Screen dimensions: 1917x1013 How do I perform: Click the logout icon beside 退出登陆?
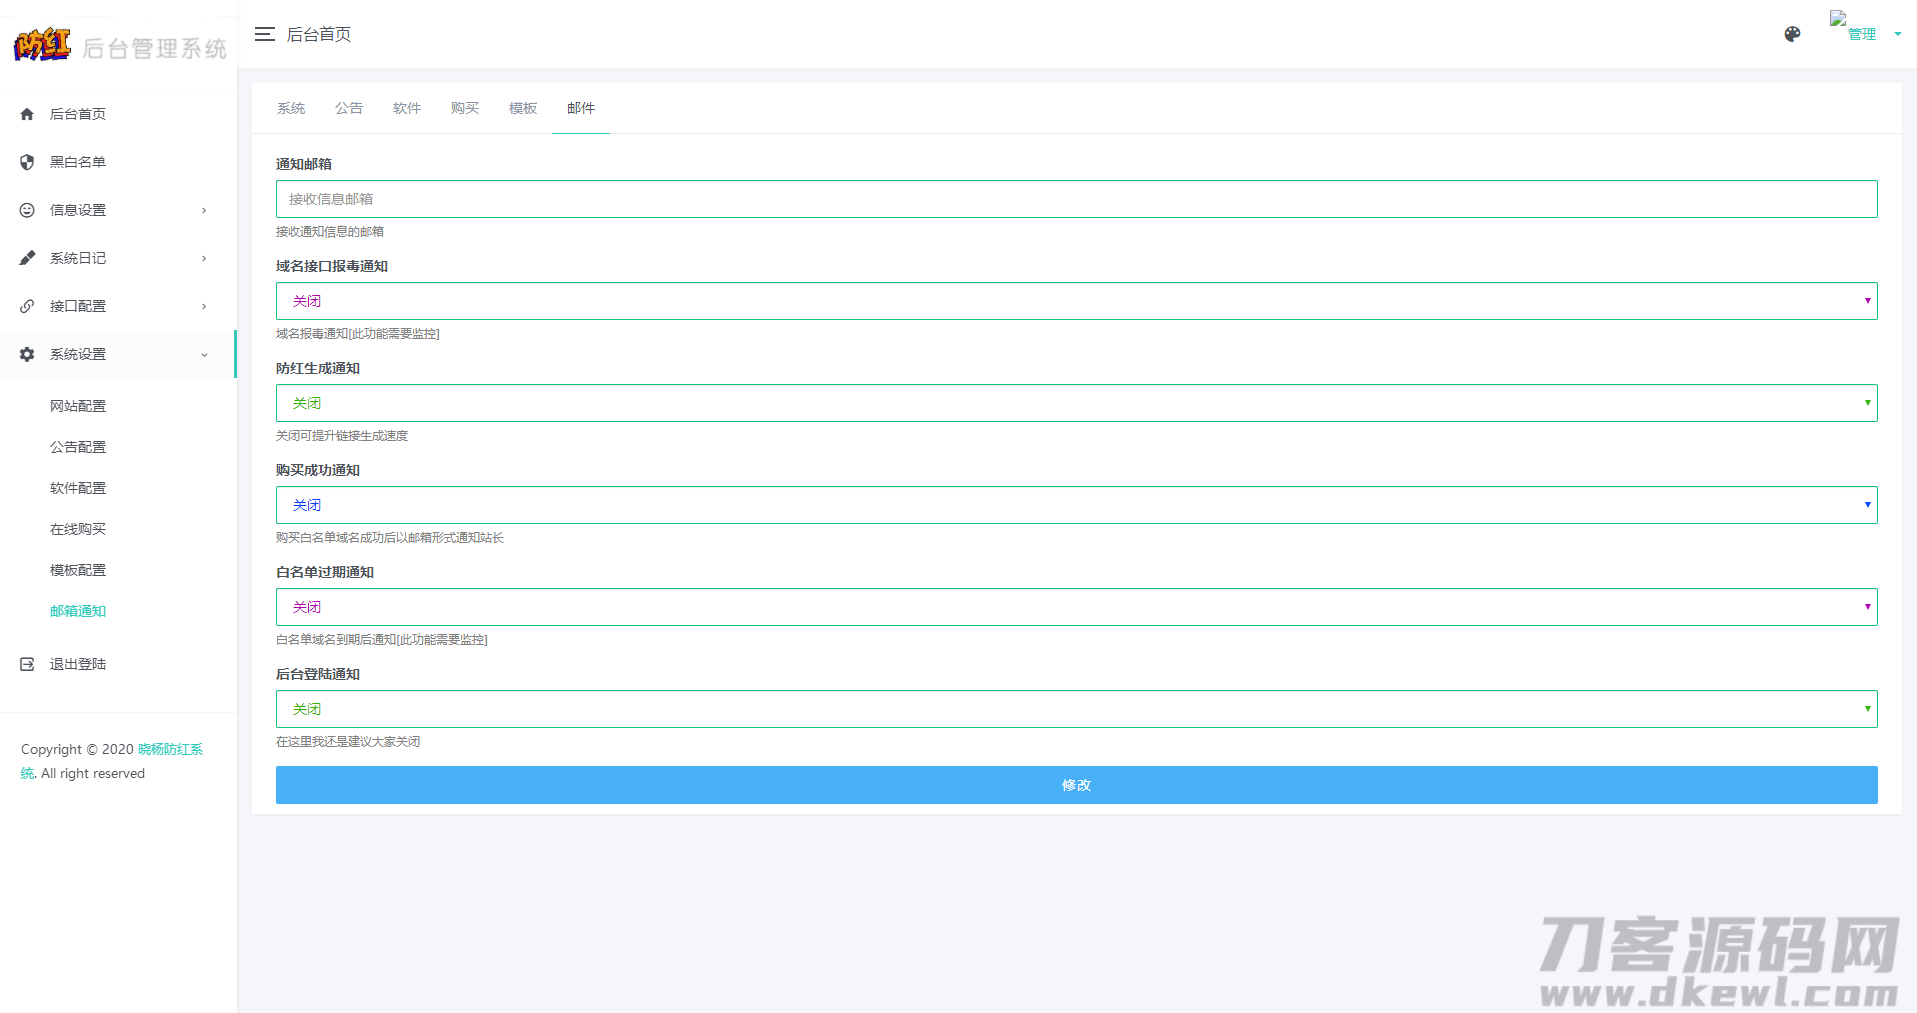(27, 664)
